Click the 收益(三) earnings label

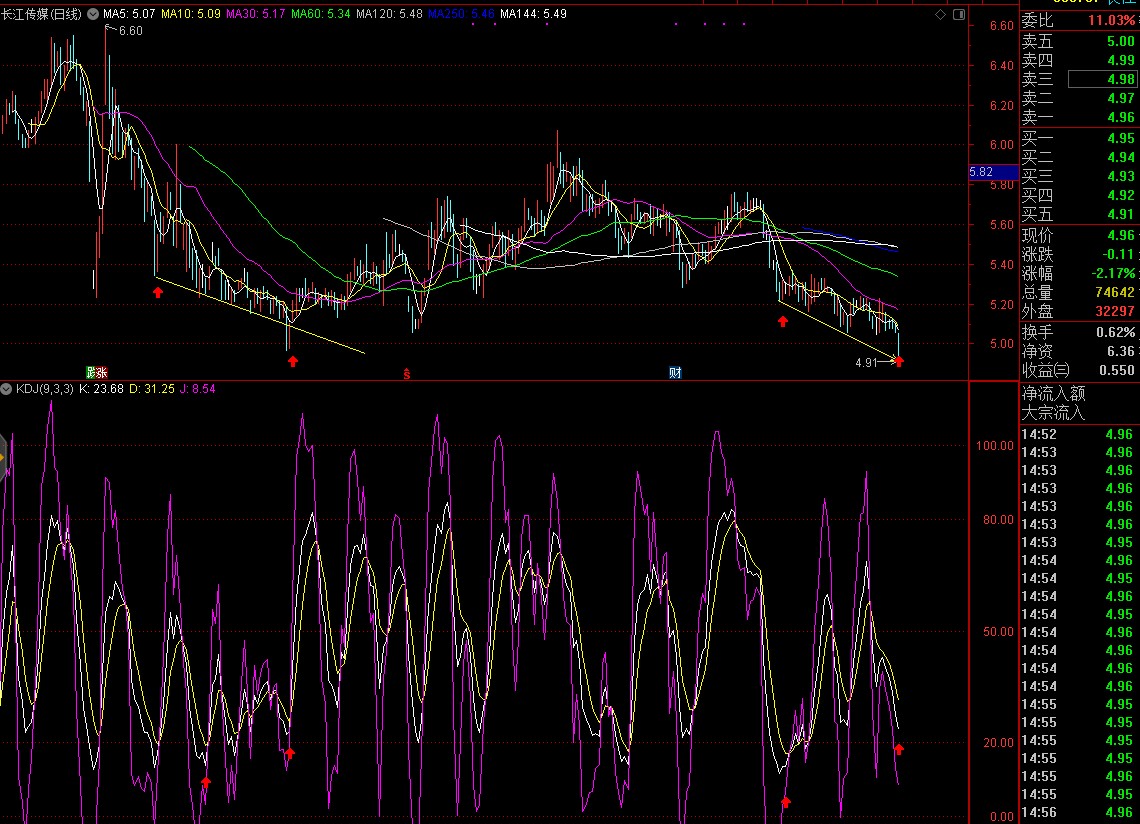(x=1046, y=369)
